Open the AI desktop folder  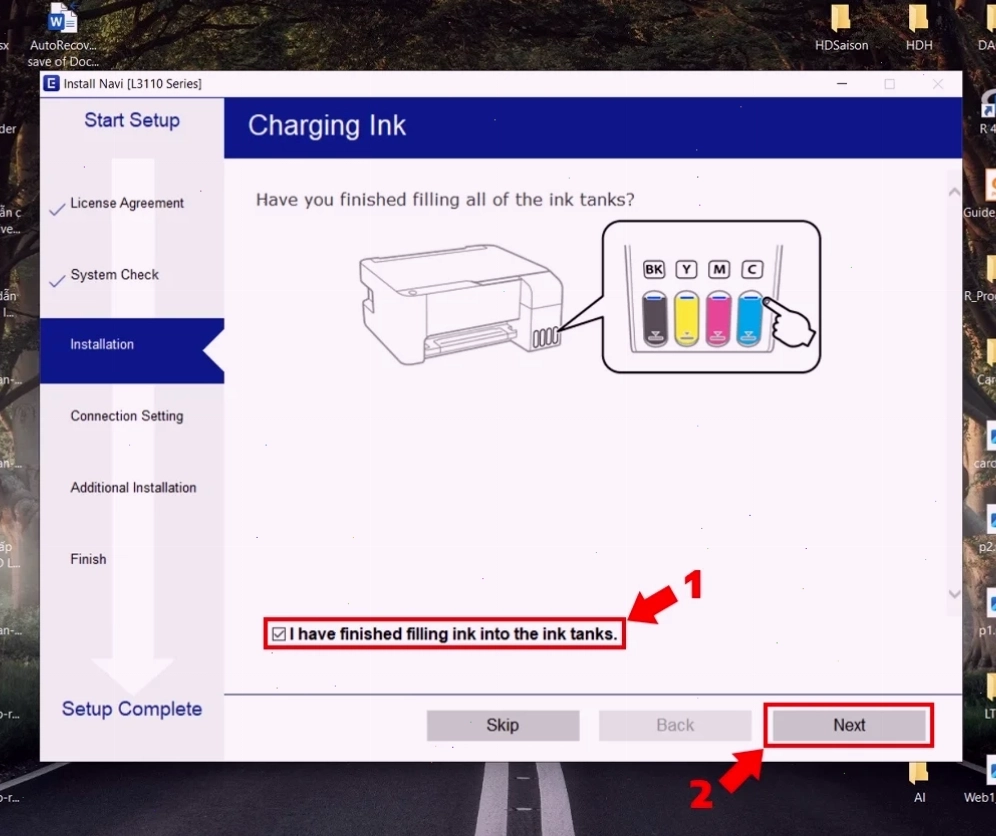pyautogui.click(x=919, y=783)
